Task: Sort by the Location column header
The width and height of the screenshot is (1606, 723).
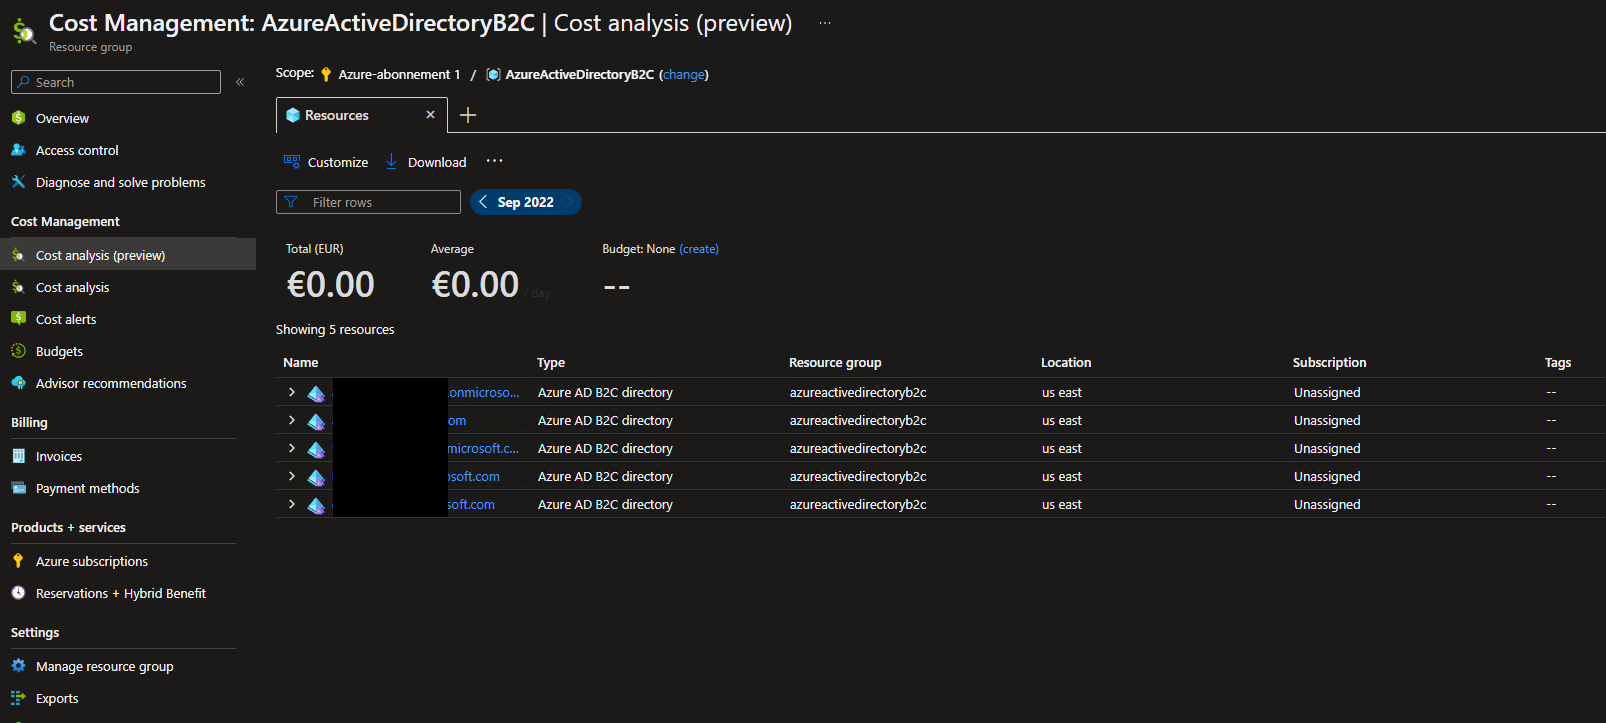Action: click(x=1066, y=362)
